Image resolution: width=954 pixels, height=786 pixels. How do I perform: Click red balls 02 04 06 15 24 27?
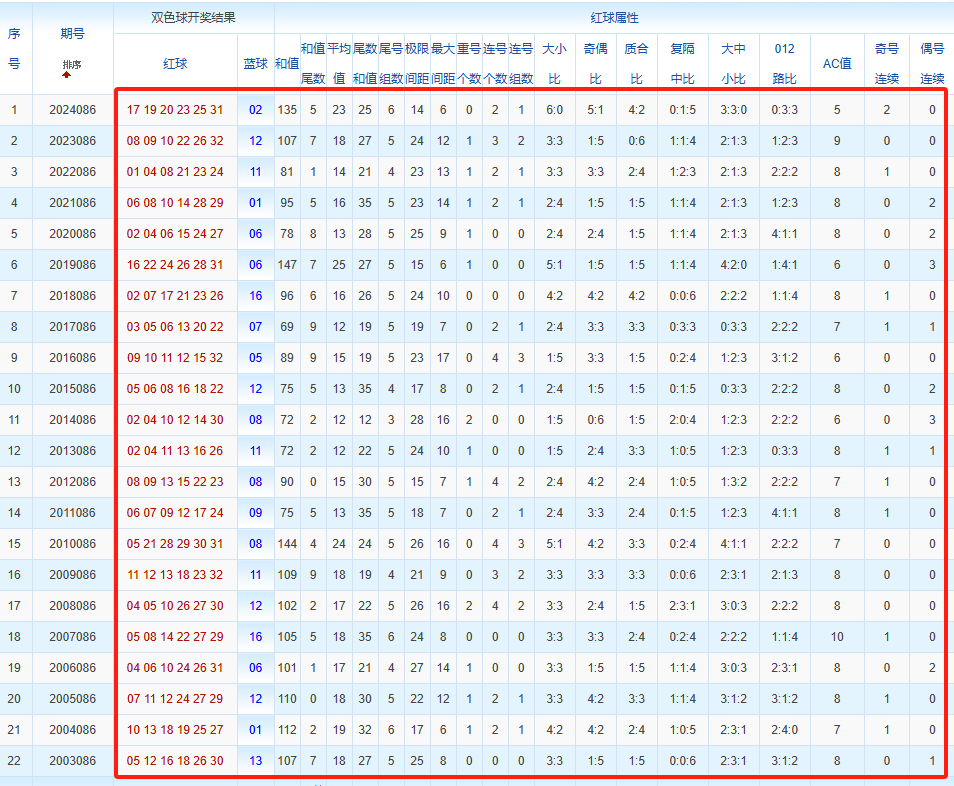175,234
